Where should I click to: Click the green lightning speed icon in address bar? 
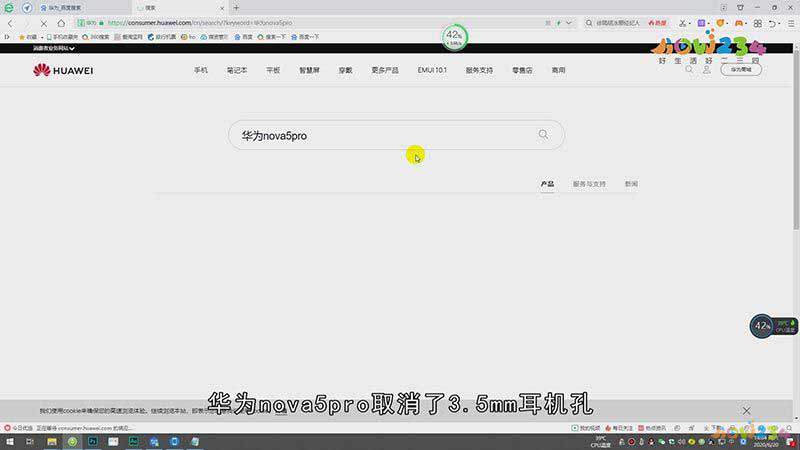(559, 23)
